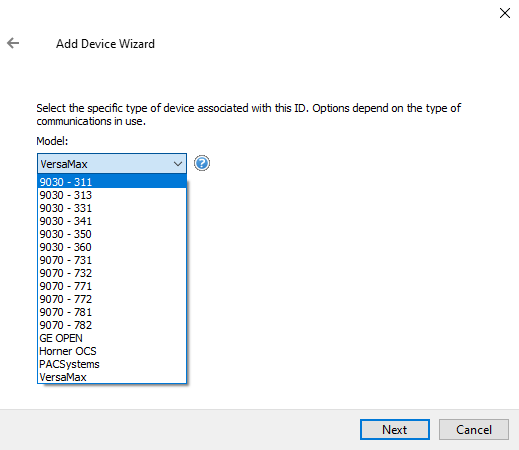
Task: Select 9030 - 311 from the list
Action: 112,182
